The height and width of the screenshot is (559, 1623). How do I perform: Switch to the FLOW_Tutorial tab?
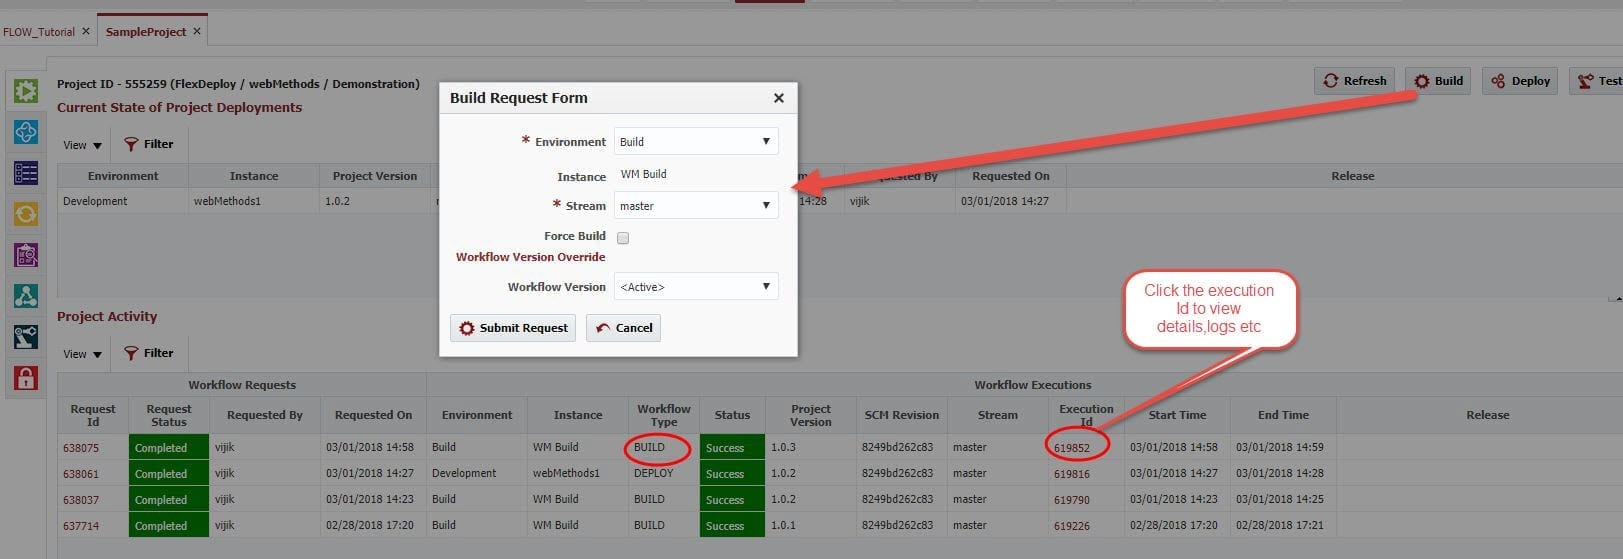[x=39, y=32]
